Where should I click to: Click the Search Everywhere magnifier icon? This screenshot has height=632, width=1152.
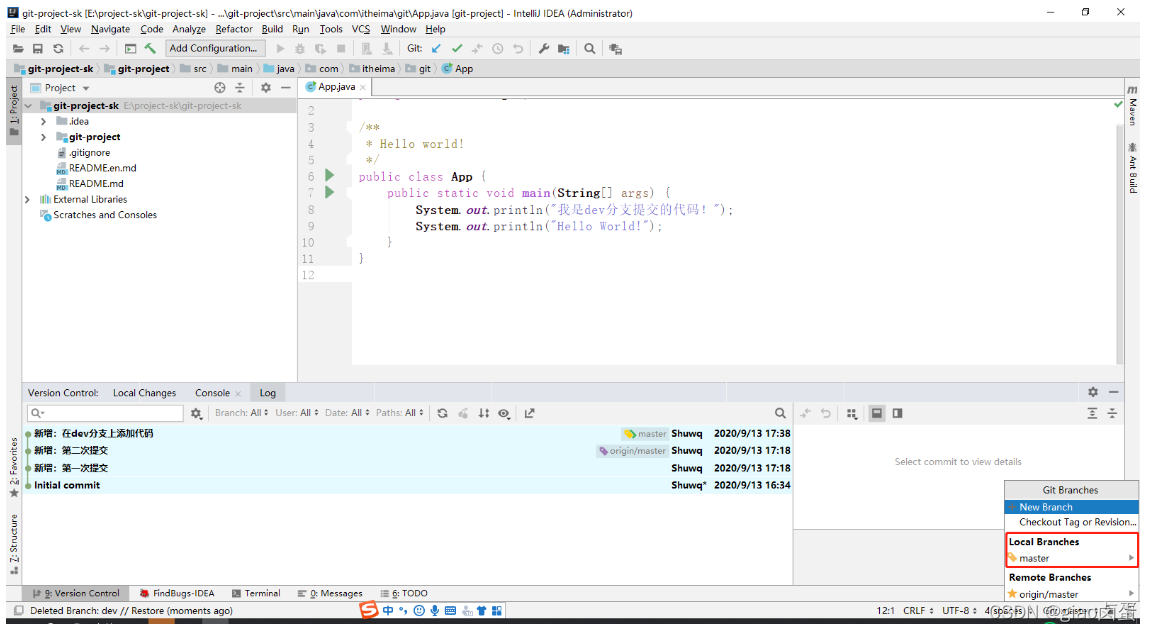coord(589,49)
